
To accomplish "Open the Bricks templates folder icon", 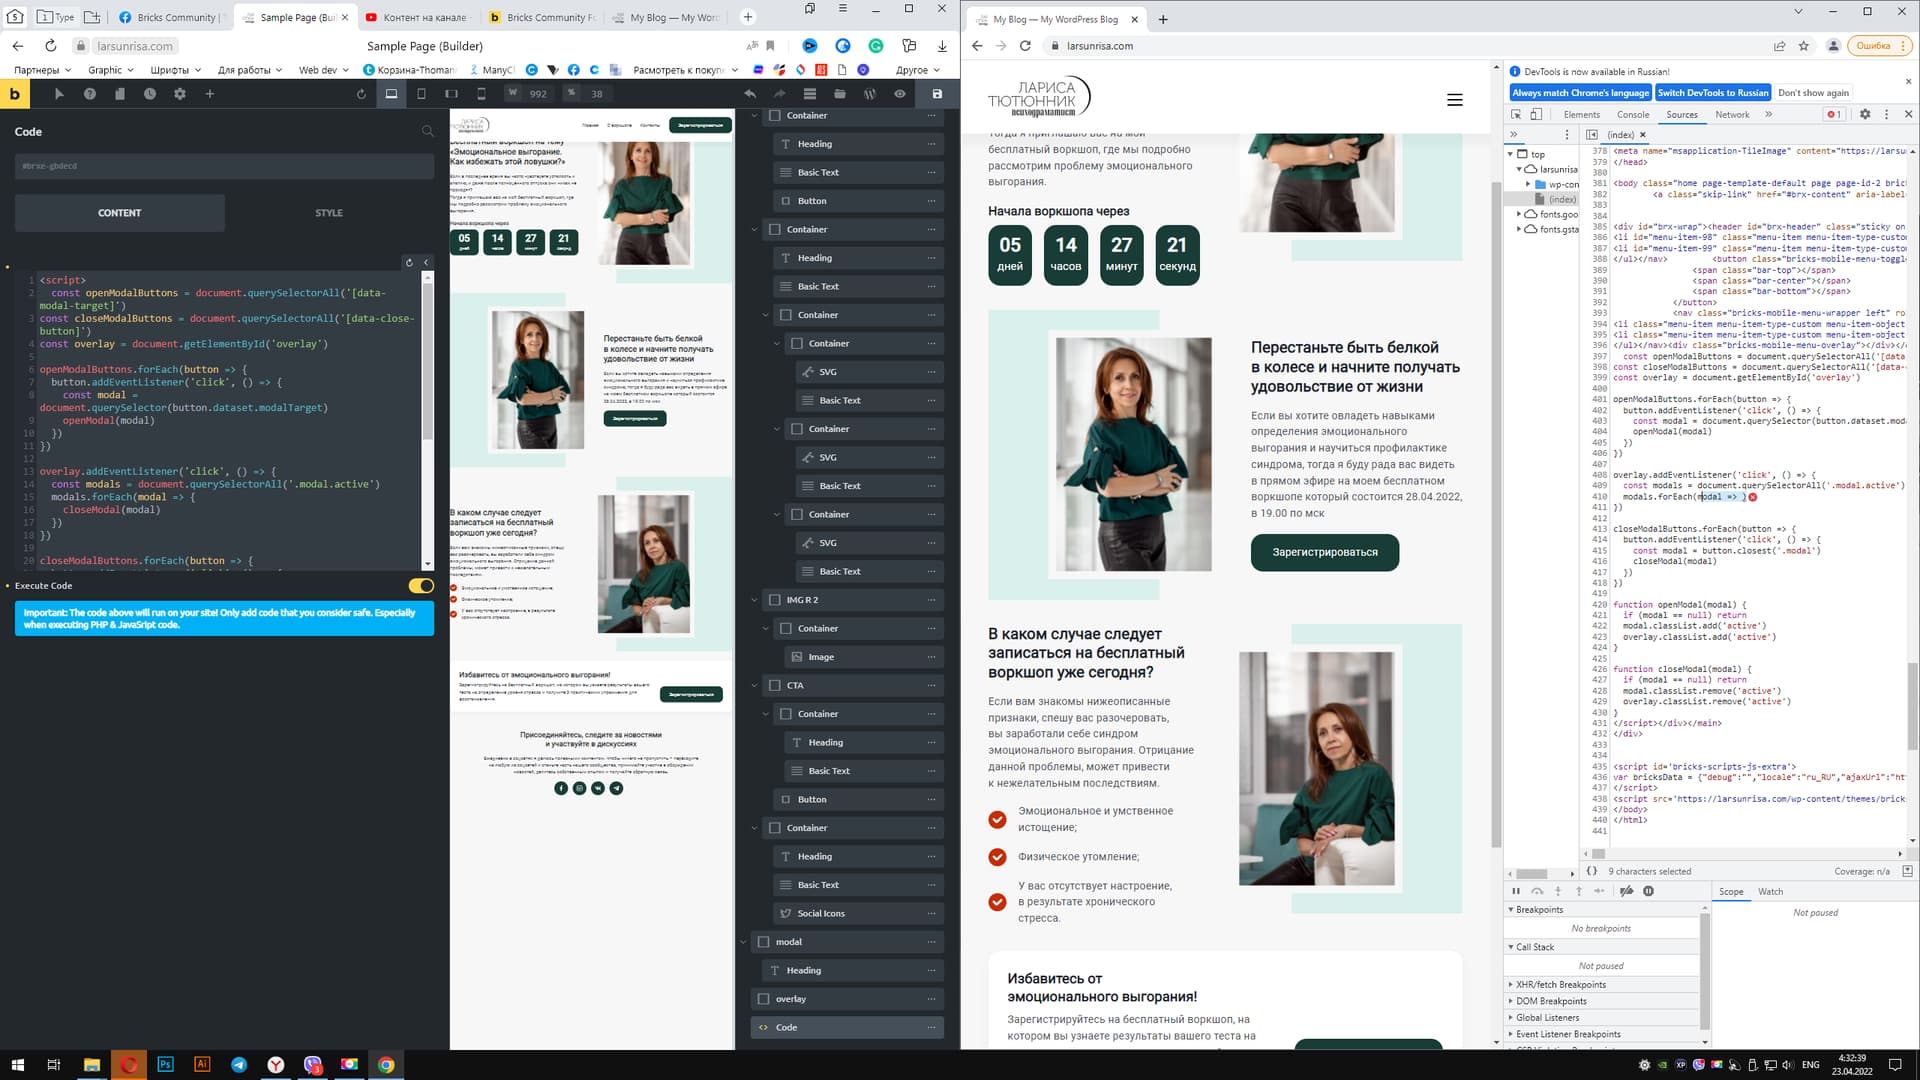I will pyautogui.click(x=840, y=94).
